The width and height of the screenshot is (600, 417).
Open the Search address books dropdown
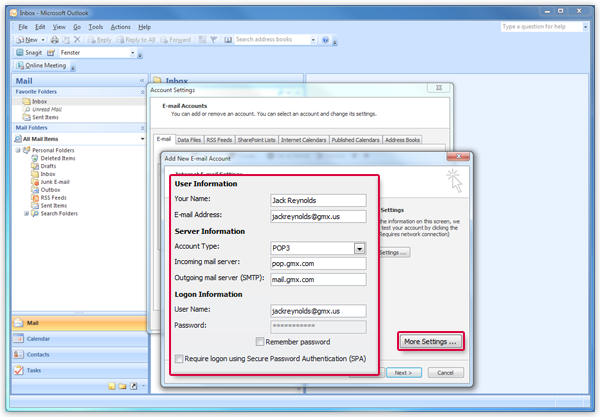313,39
